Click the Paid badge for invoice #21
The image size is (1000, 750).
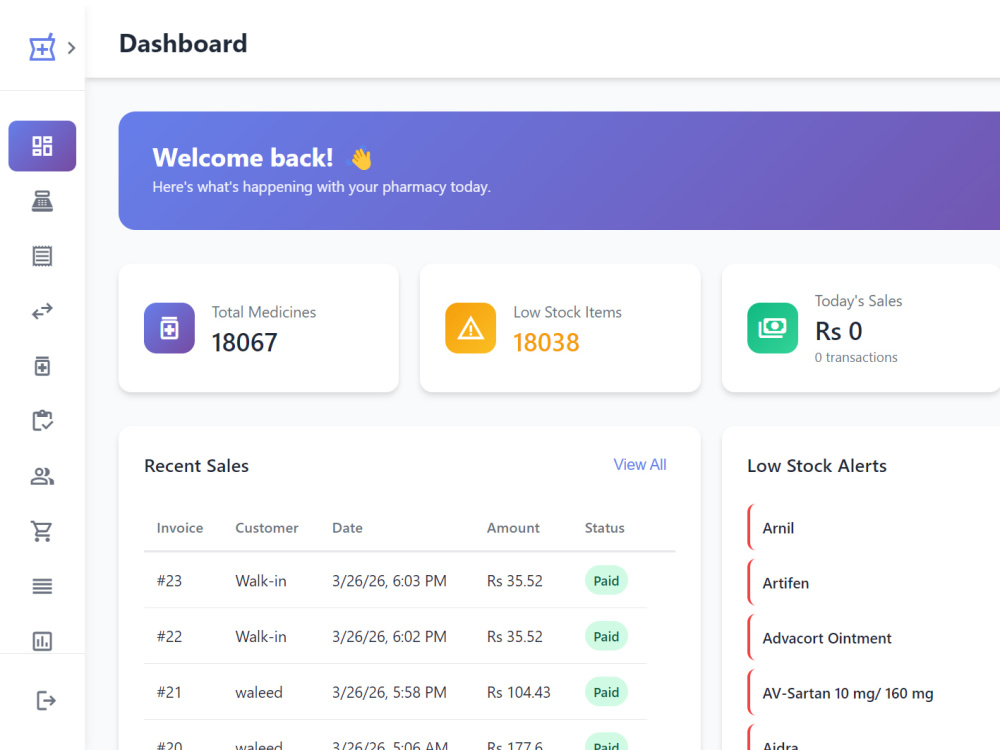tap(606, 693)
